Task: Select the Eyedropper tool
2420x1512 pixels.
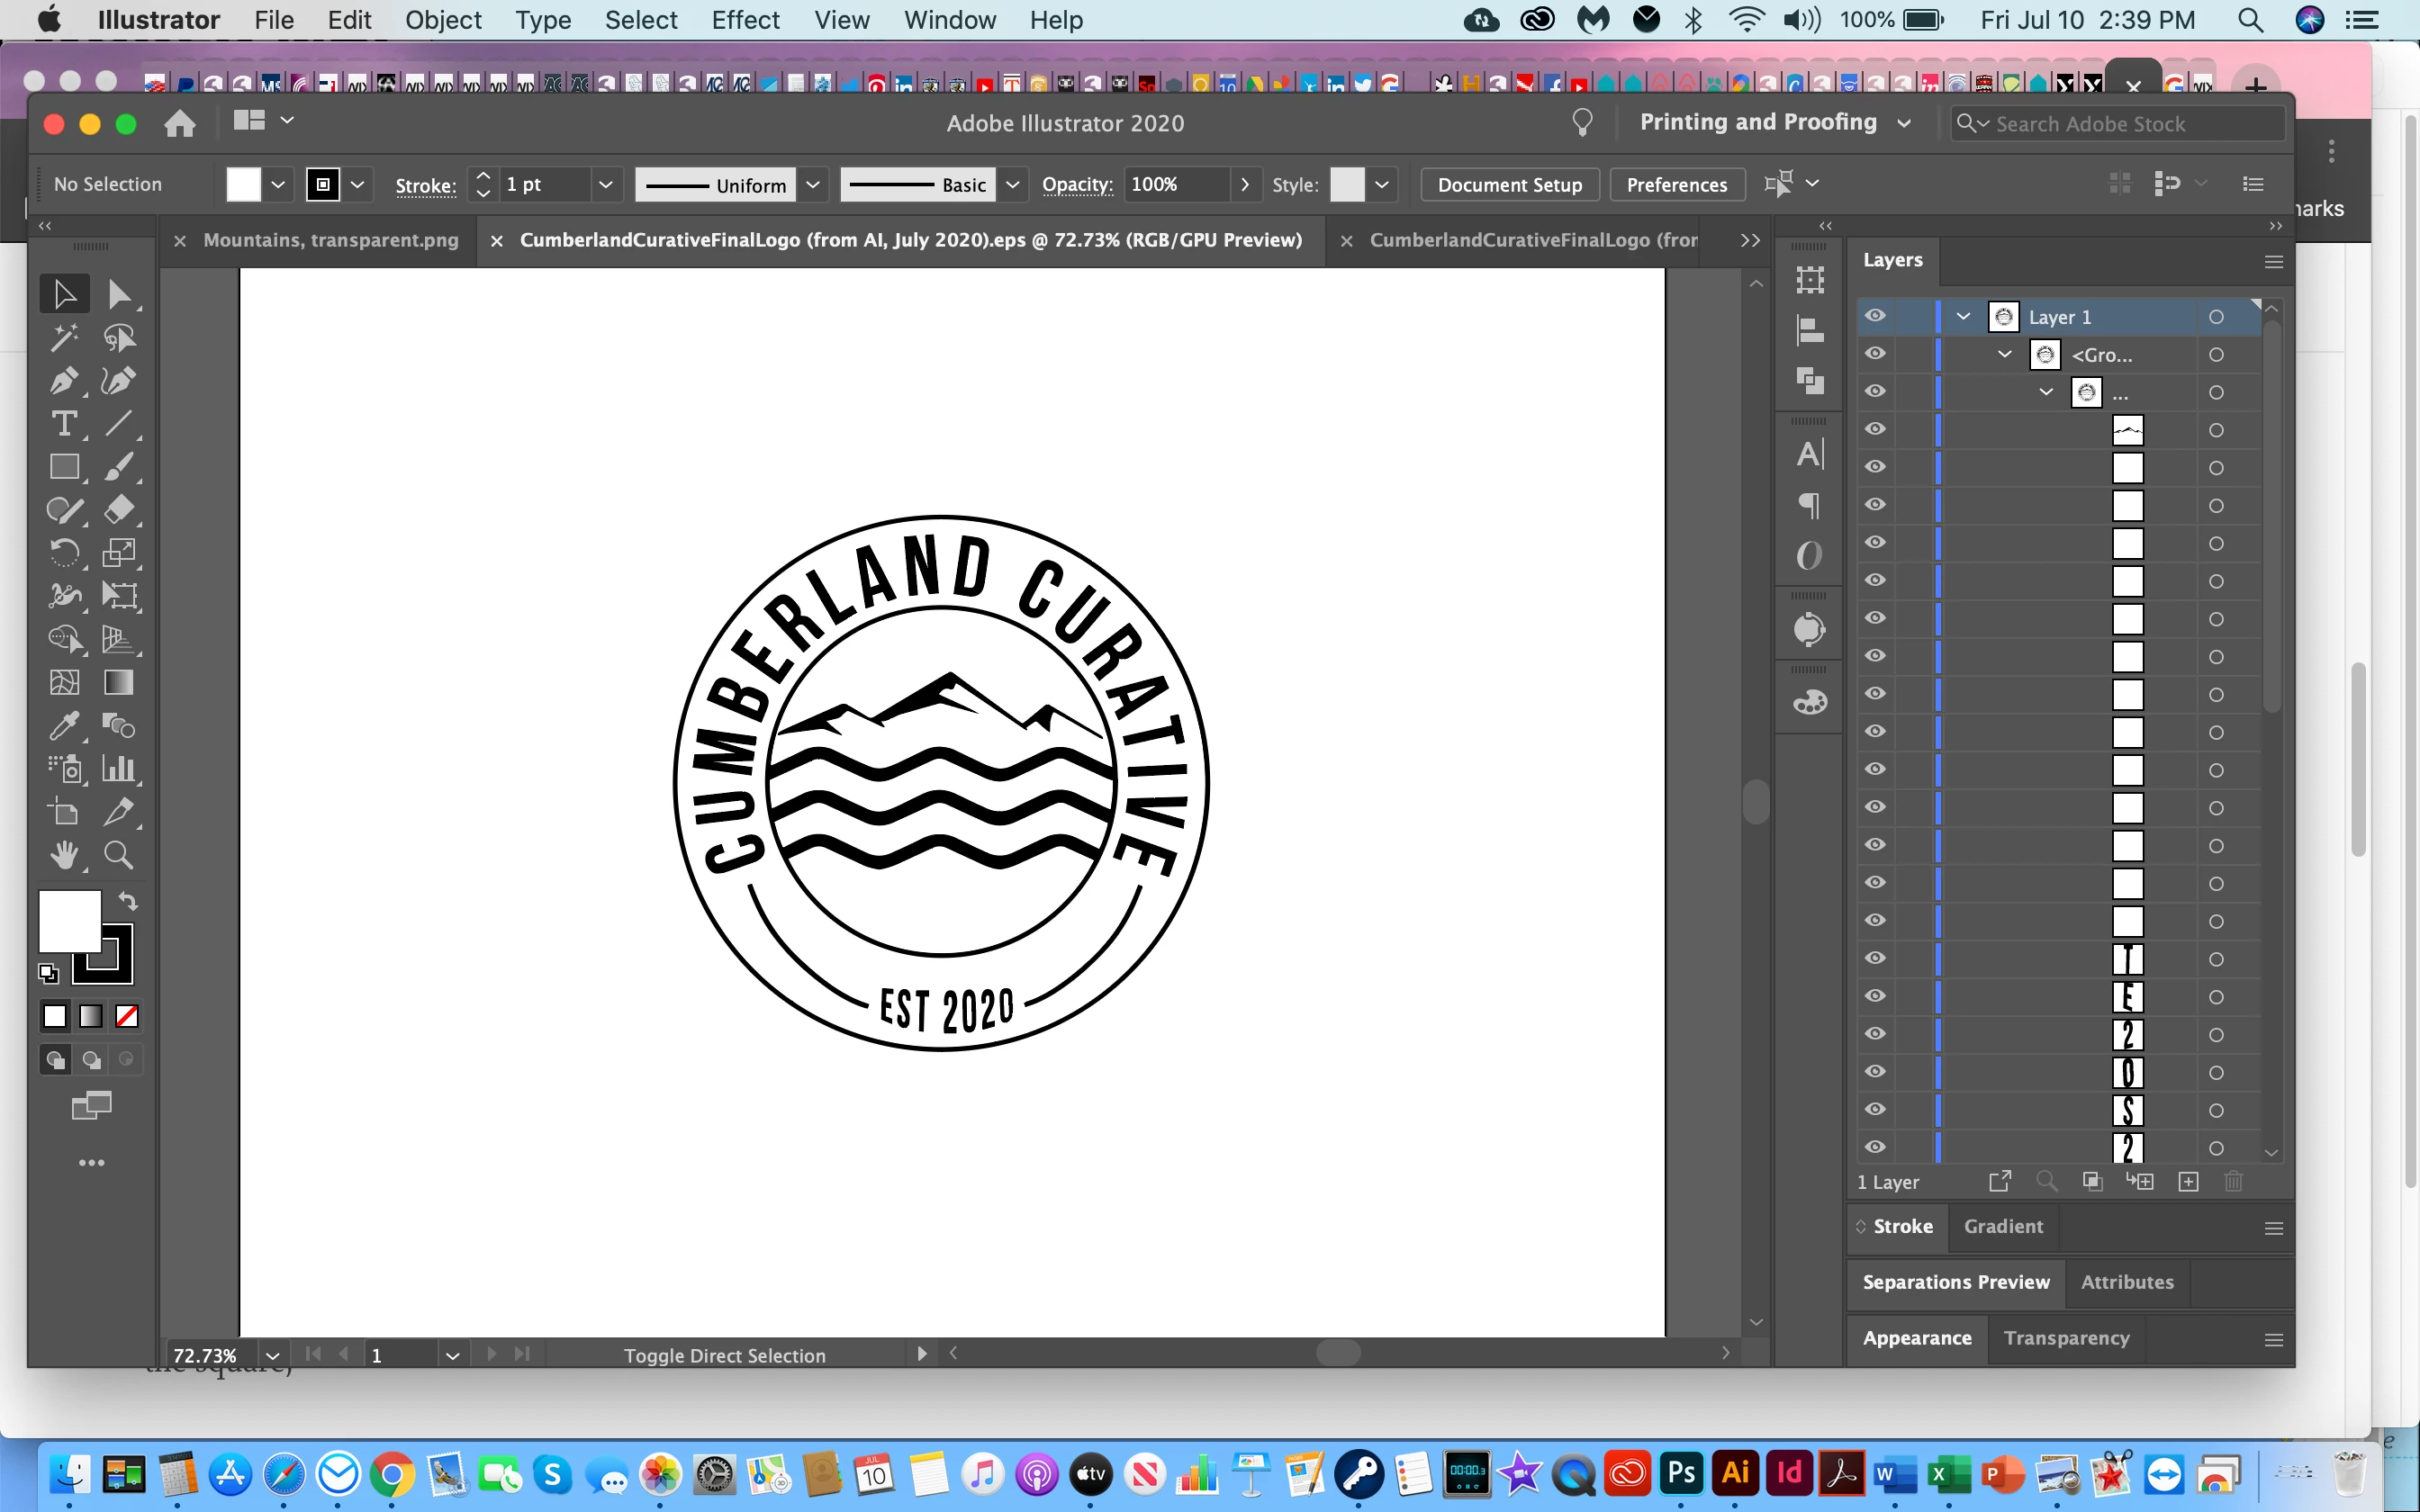Action: 63,726
